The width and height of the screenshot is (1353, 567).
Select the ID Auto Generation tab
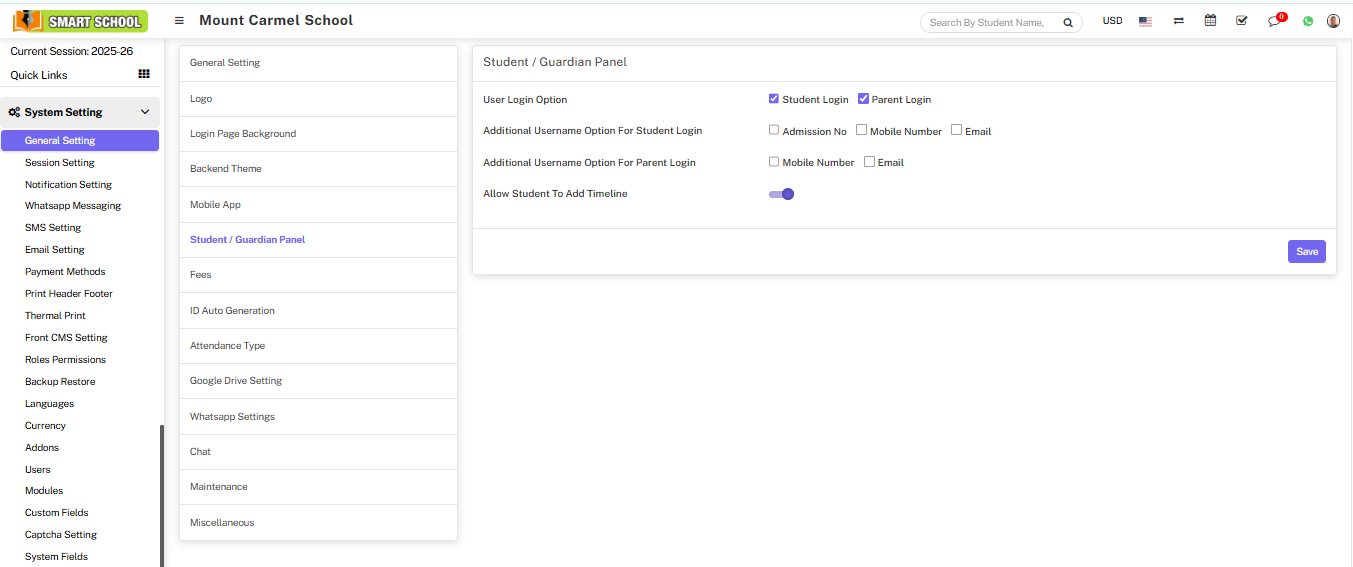point(232,311)
